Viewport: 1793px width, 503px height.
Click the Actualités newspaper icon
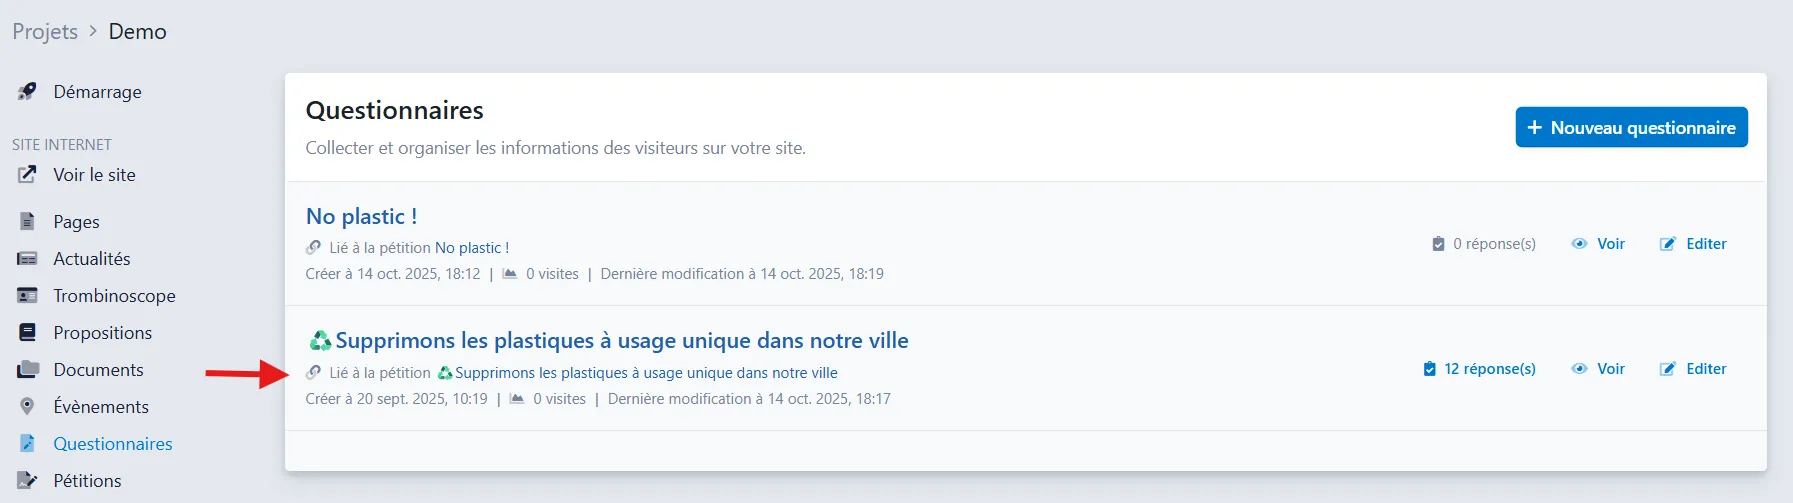click(28, 259)
